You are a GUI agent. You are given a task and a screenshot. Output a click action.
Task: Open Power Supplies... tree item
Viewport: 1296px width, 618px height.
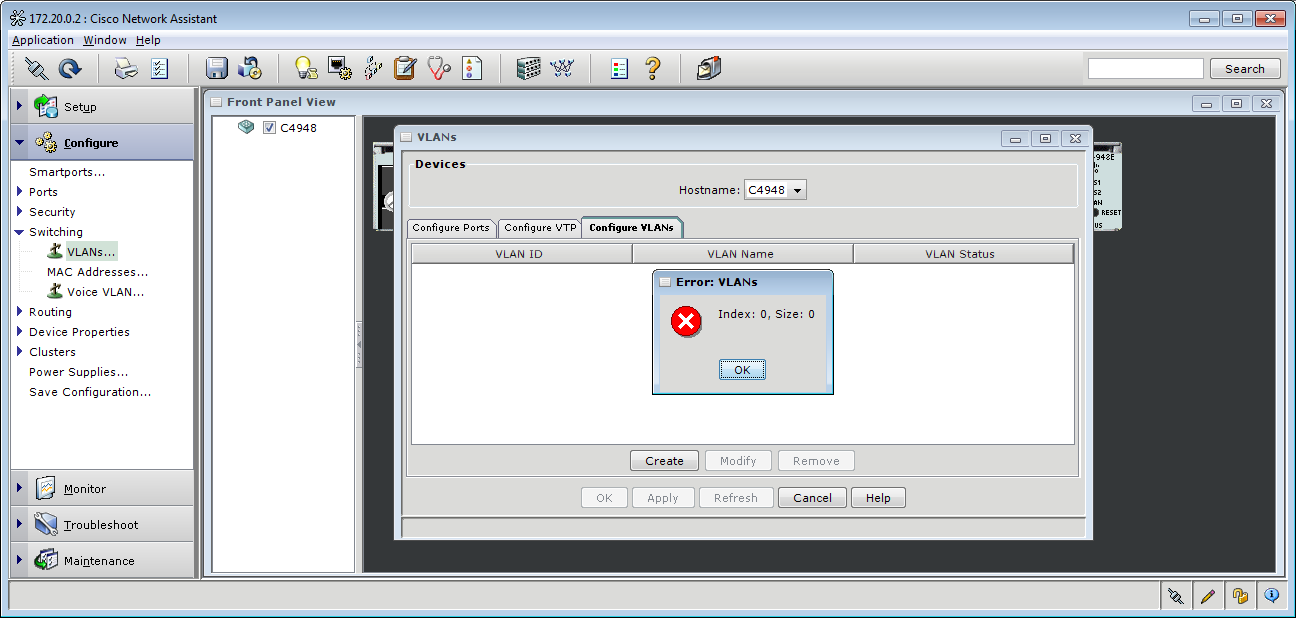(78, 372)
